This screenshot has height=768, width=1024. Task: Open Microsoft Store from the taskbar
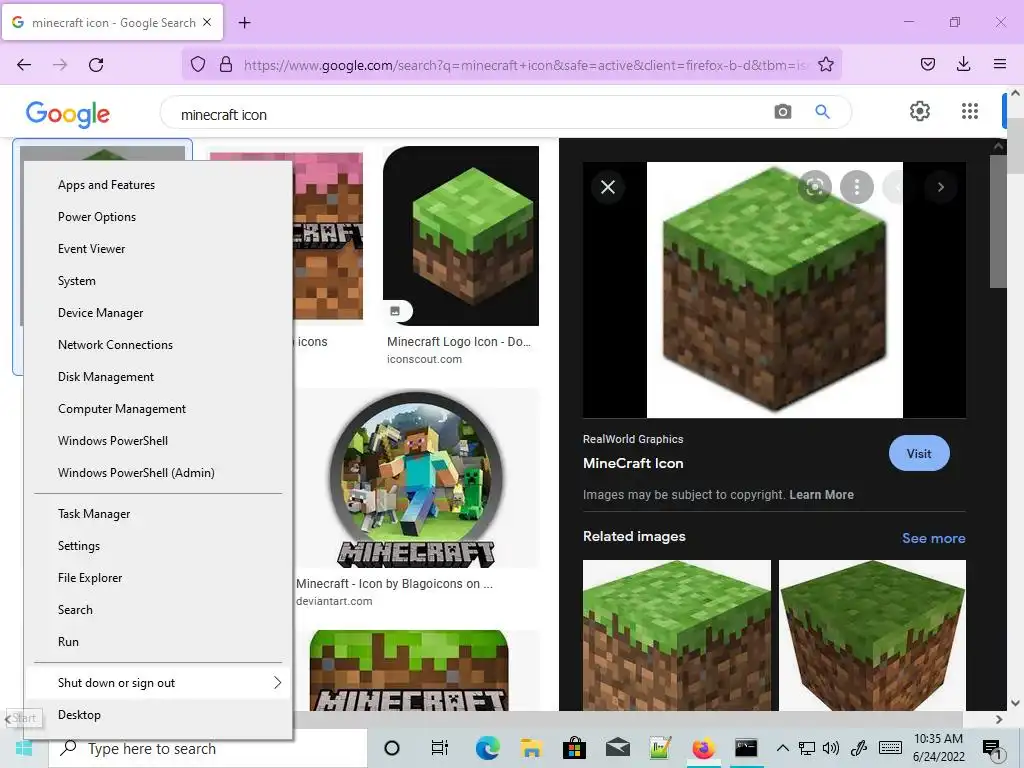574,748
